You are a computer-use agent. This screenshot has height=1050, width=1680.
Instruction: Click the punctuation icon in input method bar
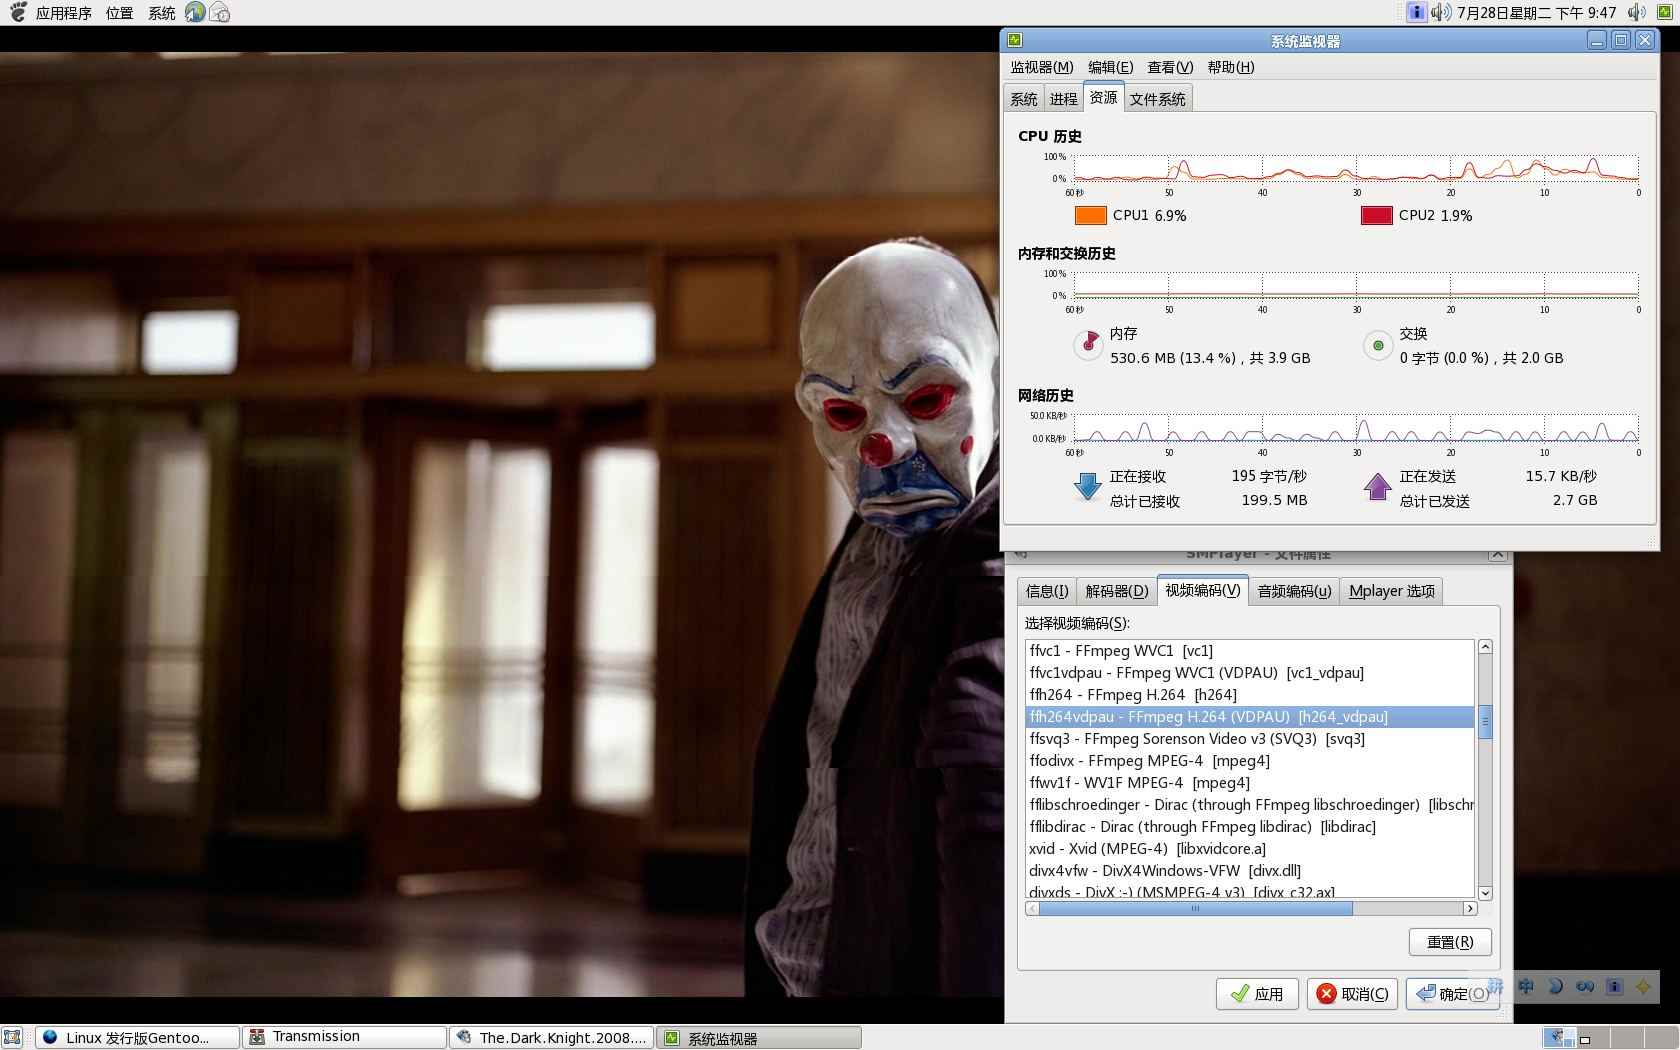1585,986
